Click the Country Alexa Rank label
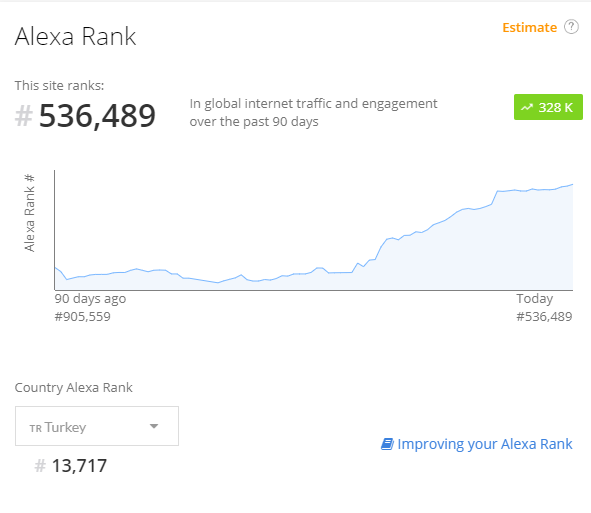The image size is (591, 513). pyautogui.click(x=73, y=387)
